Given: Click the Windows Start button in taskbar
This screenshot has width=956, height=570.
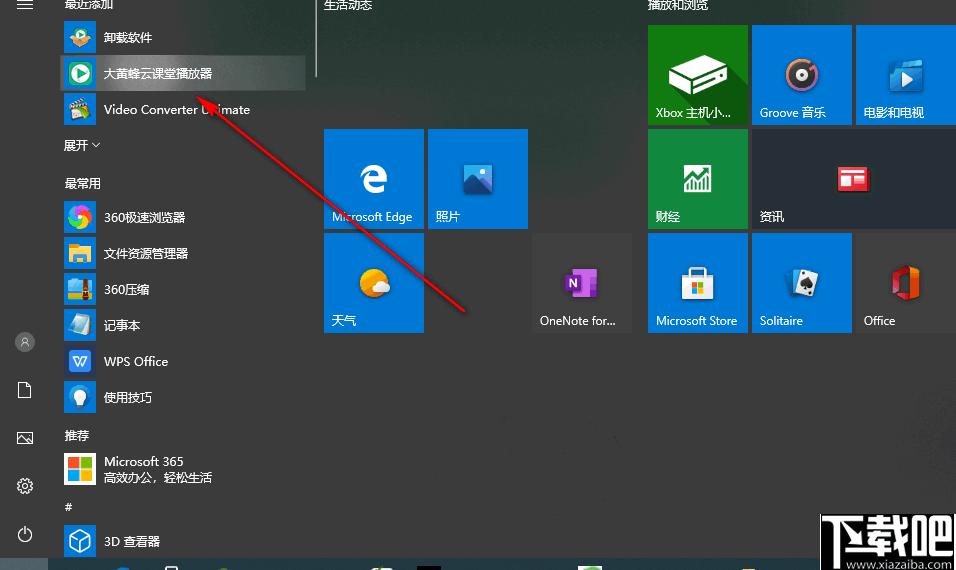Looking at the screenshot, I should pos(24,564).
